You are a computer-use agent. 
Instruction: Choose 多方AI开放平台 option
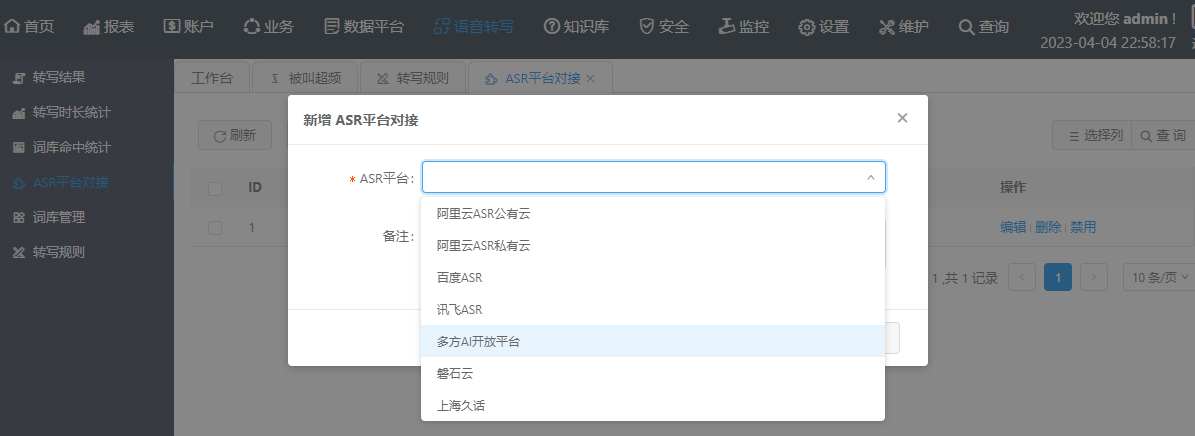coord(478,341)
